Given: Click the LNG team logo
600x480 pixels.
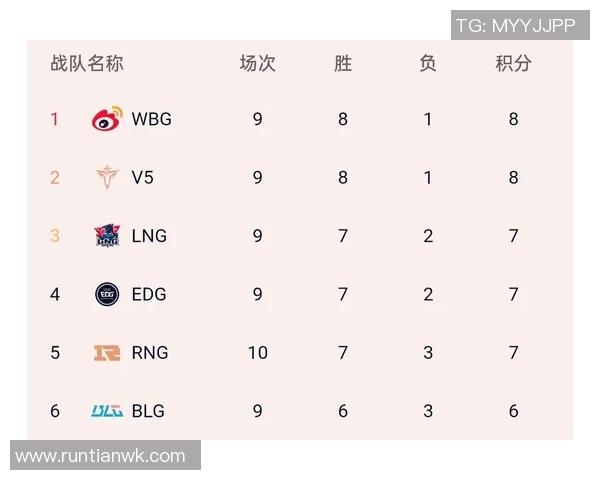Looking at the screenshot, I should pyautogui.click(x=107, y=236).
